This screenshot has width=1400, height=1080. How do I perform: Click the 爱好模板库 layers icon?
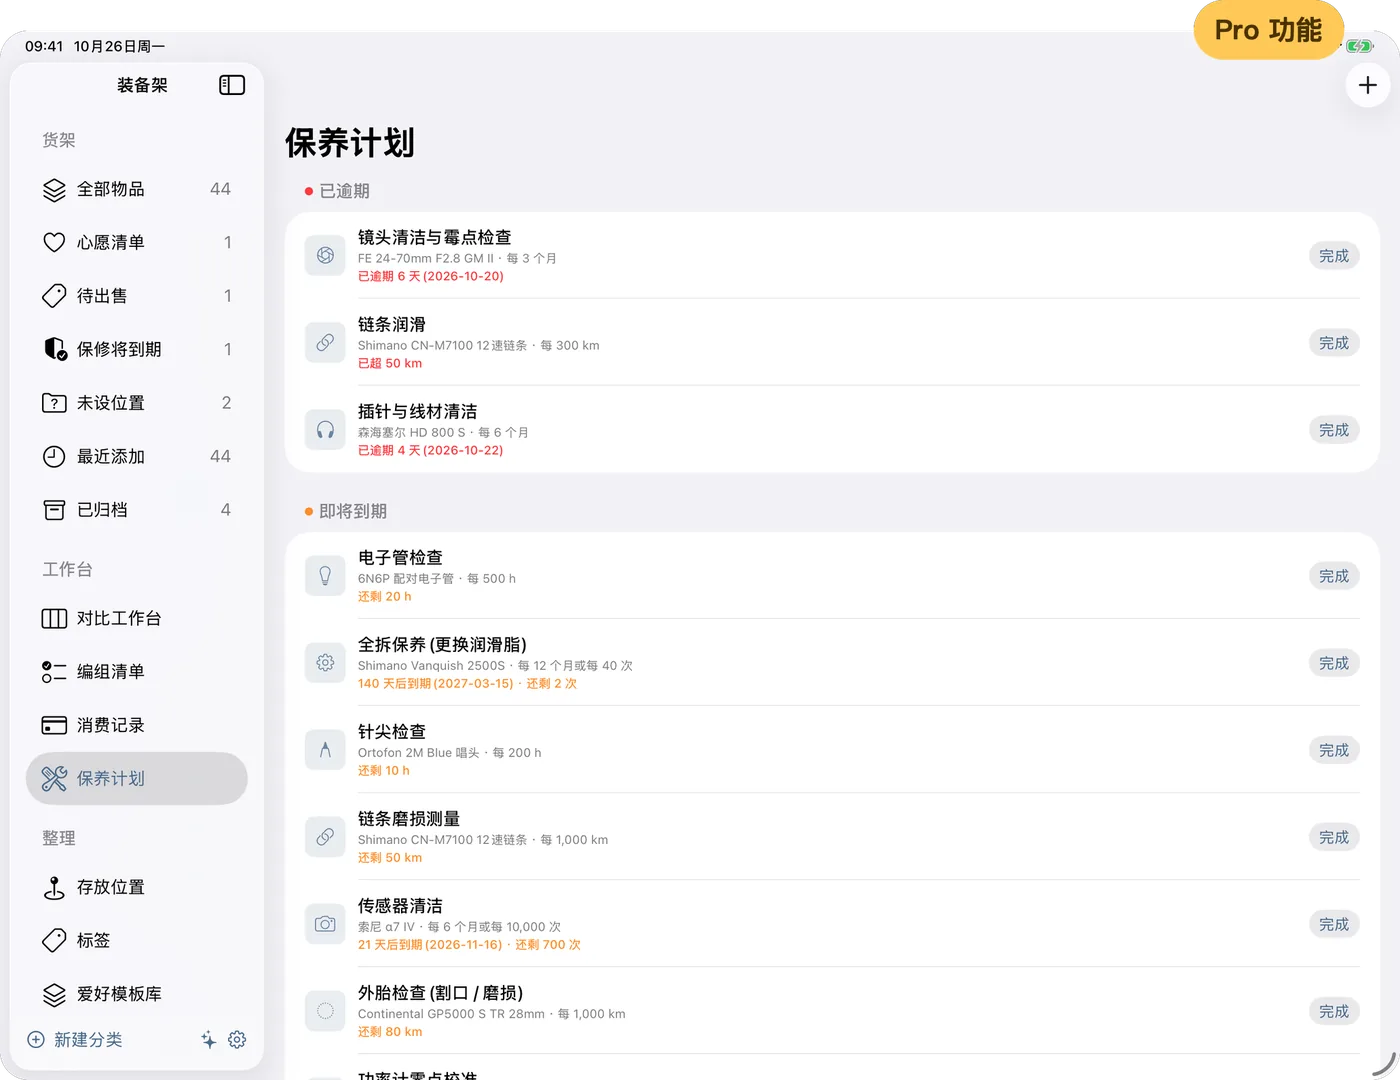coord(54,994)
